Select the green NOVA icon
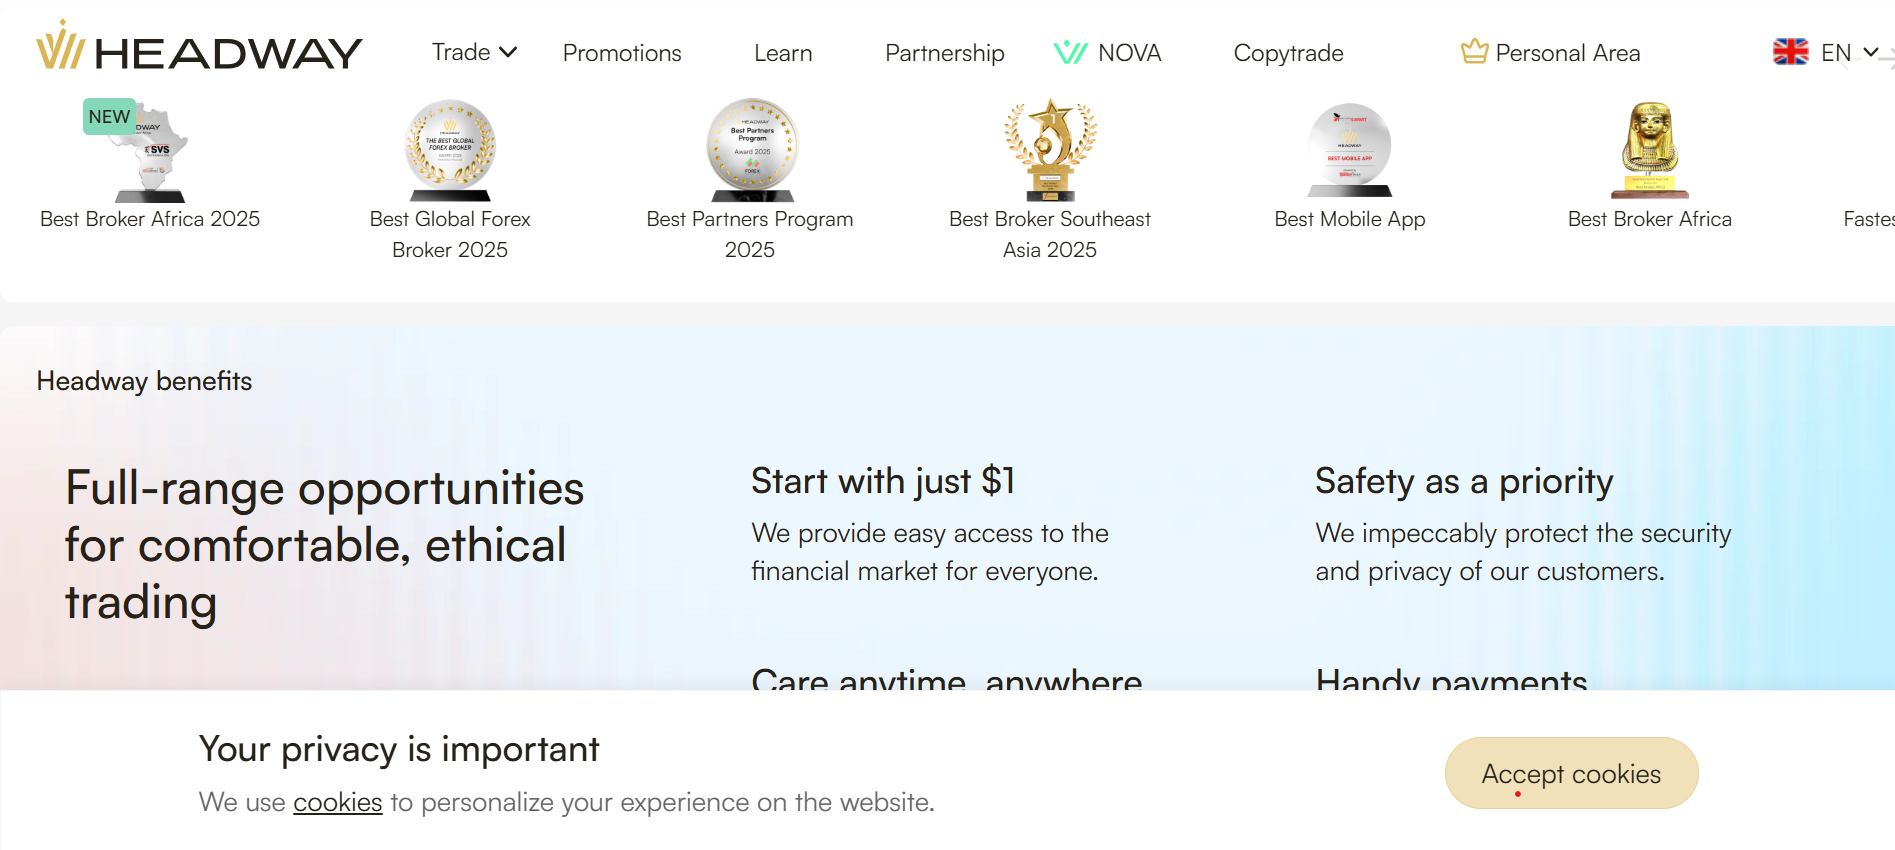The height and width of the screenshot is (850, 1895). [1070, 52]
